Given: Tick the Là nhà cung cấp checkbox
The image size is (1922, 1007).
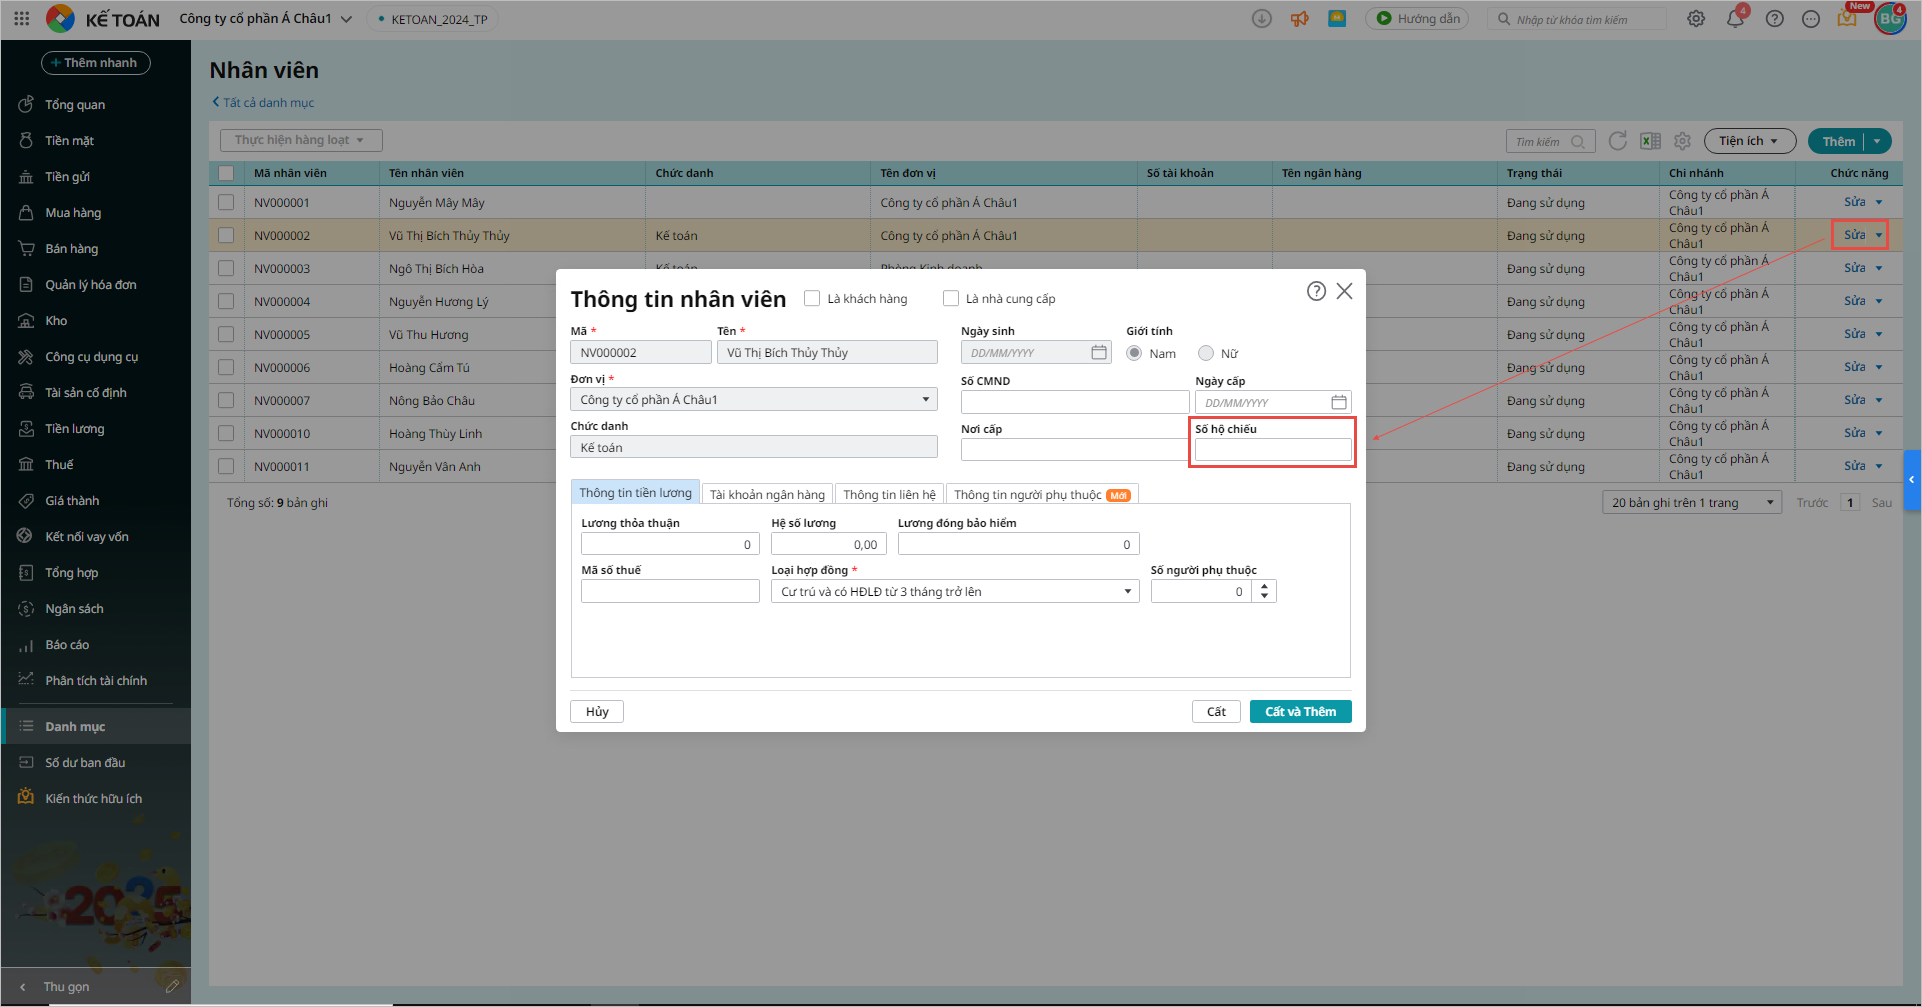Looking at the screenshot, I should (951, 298).
